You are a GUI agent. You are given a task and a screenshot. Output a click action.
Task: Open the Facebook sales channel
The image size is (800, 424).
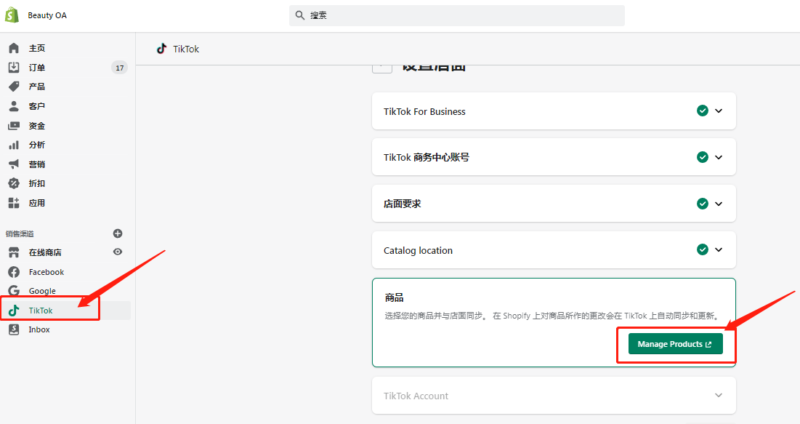click(46, 272)
